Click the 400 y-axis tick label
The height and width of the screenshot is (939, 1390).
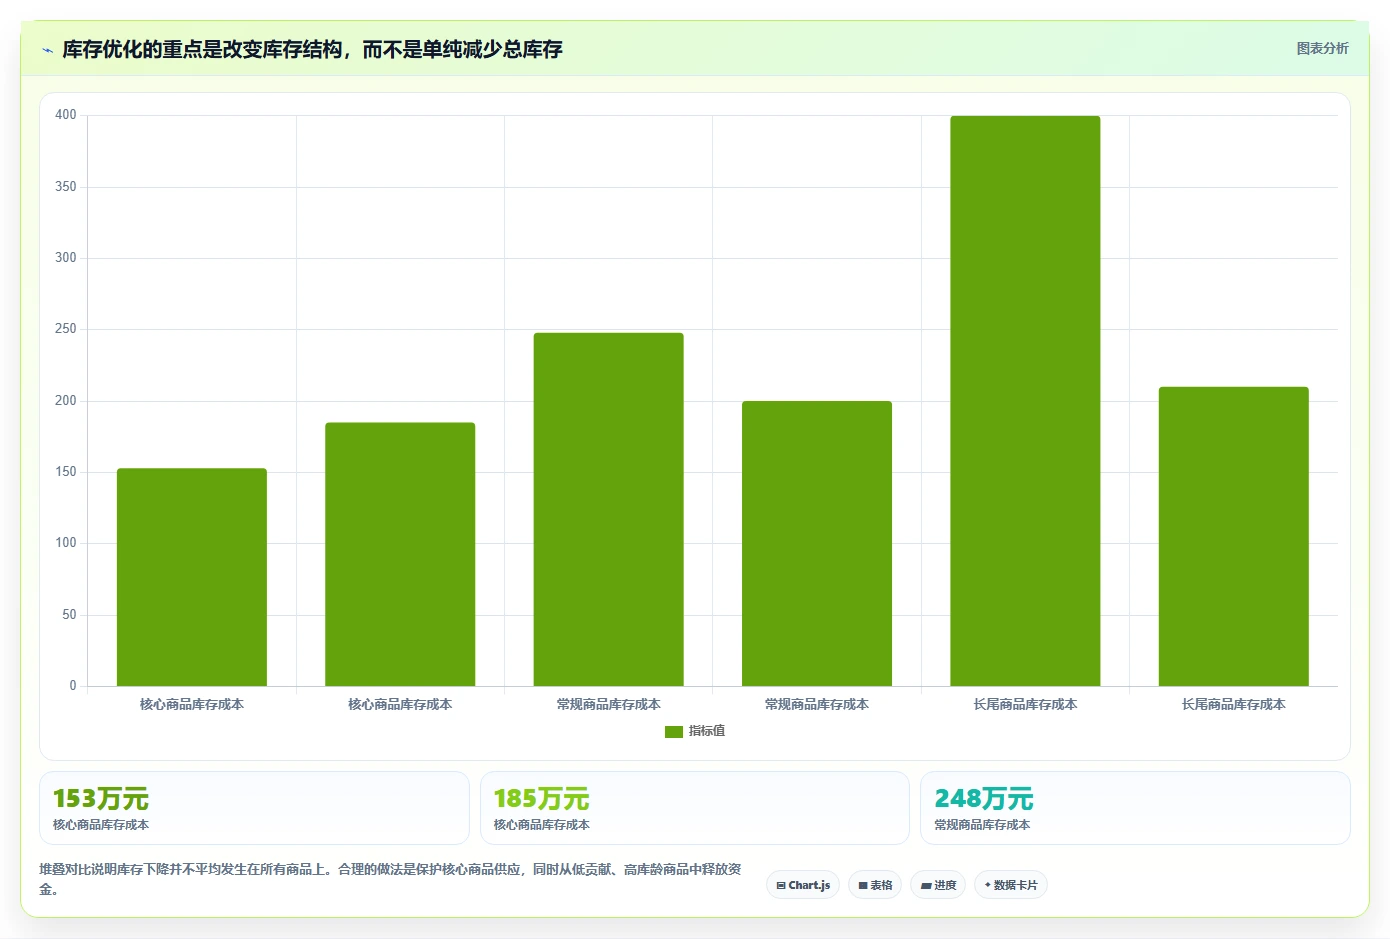(66, 115)
